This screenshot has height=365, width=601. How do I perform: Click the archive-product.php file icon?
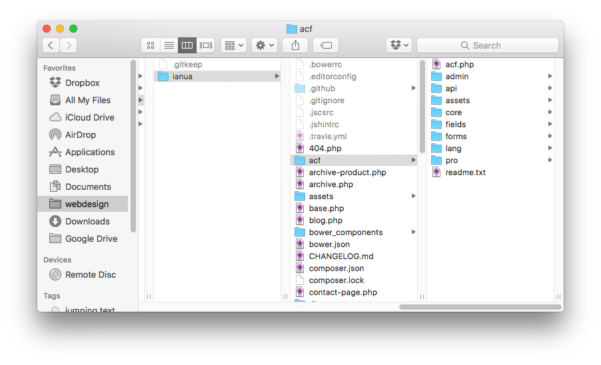(x=300, y=172)
